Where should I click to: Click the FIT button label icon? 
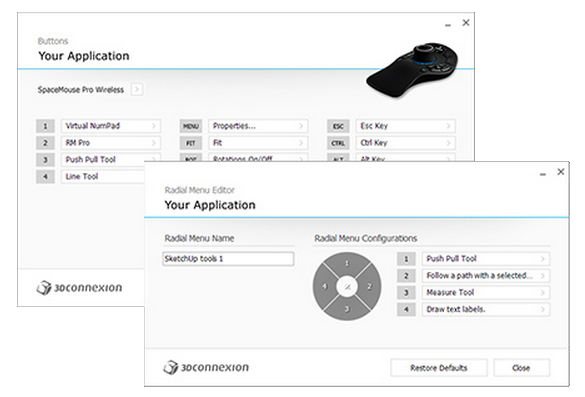tap(191, 143)
